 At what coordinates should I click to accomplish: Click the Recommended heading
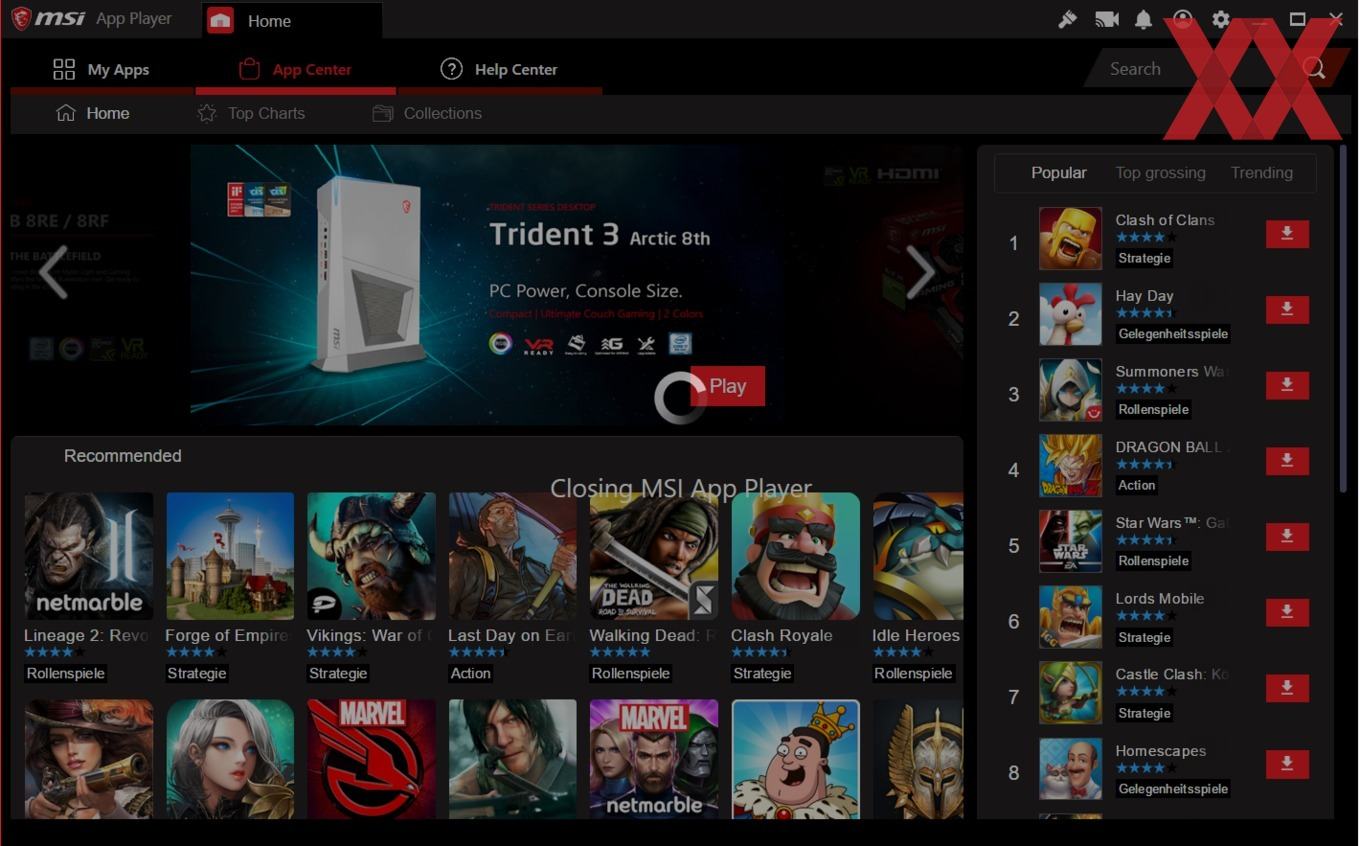[123, 456]
